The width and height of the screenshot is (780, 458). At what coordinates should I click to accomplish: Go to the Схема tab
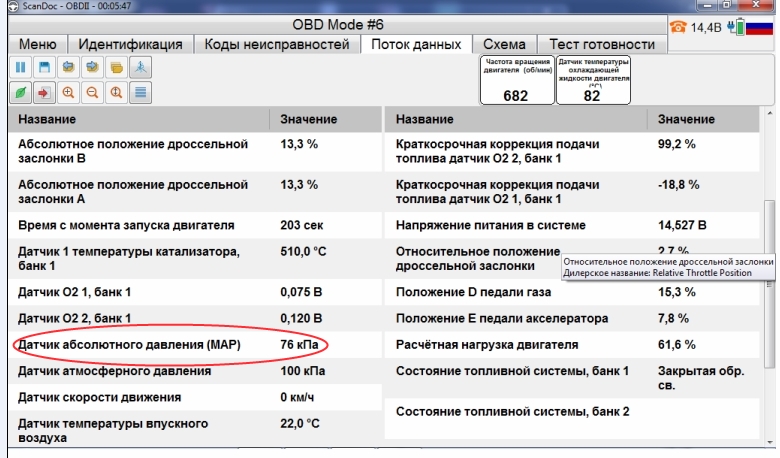(x=504, y=44)
